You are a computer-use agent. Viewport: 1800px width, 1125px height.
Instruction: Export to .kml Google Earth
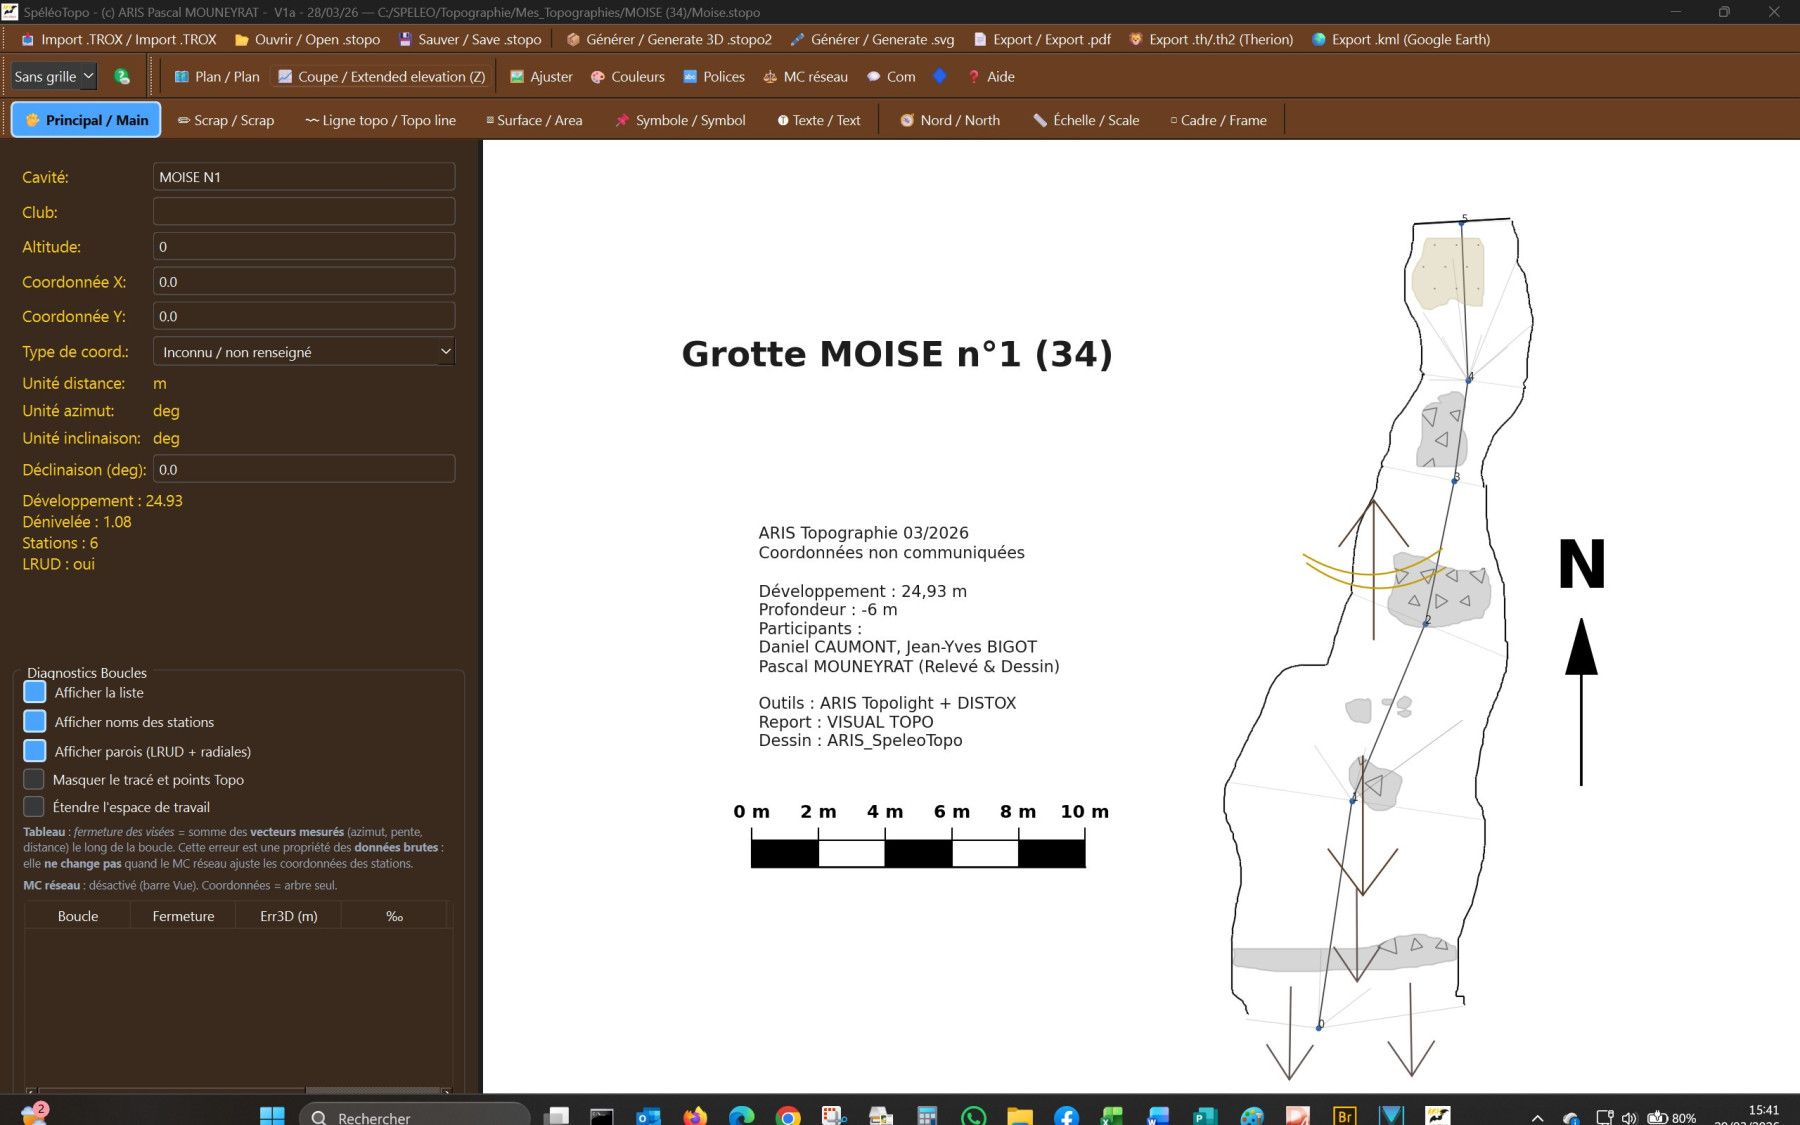1400,40
